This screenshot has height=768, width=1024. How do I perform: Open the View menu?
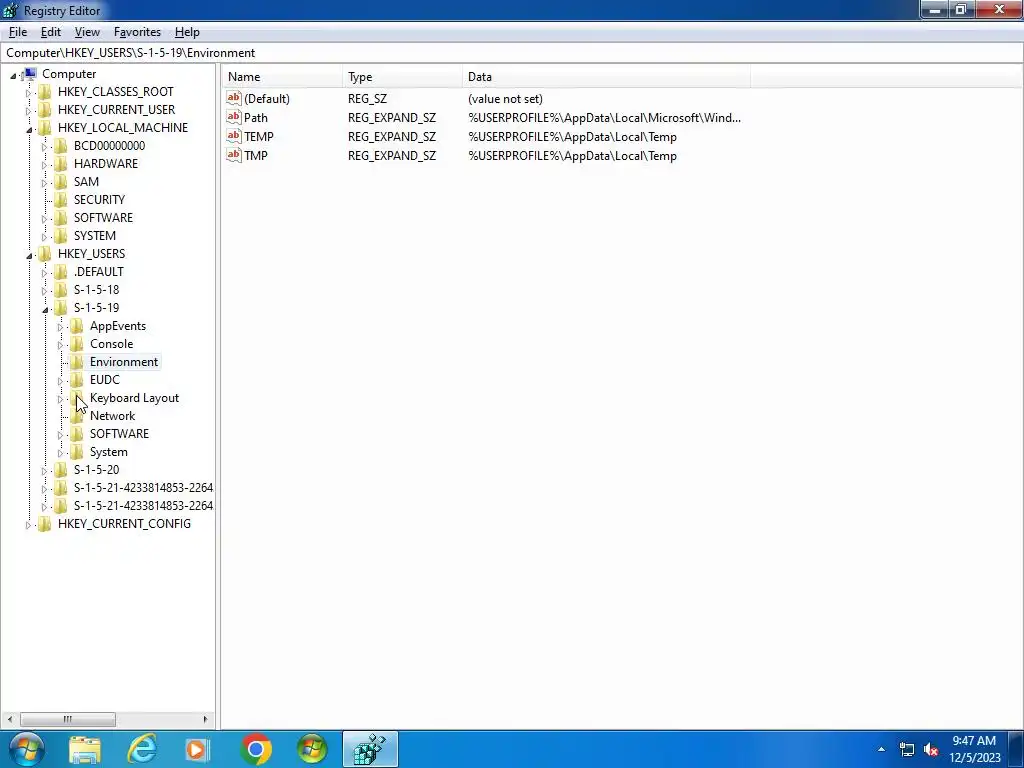coord(87,32)
